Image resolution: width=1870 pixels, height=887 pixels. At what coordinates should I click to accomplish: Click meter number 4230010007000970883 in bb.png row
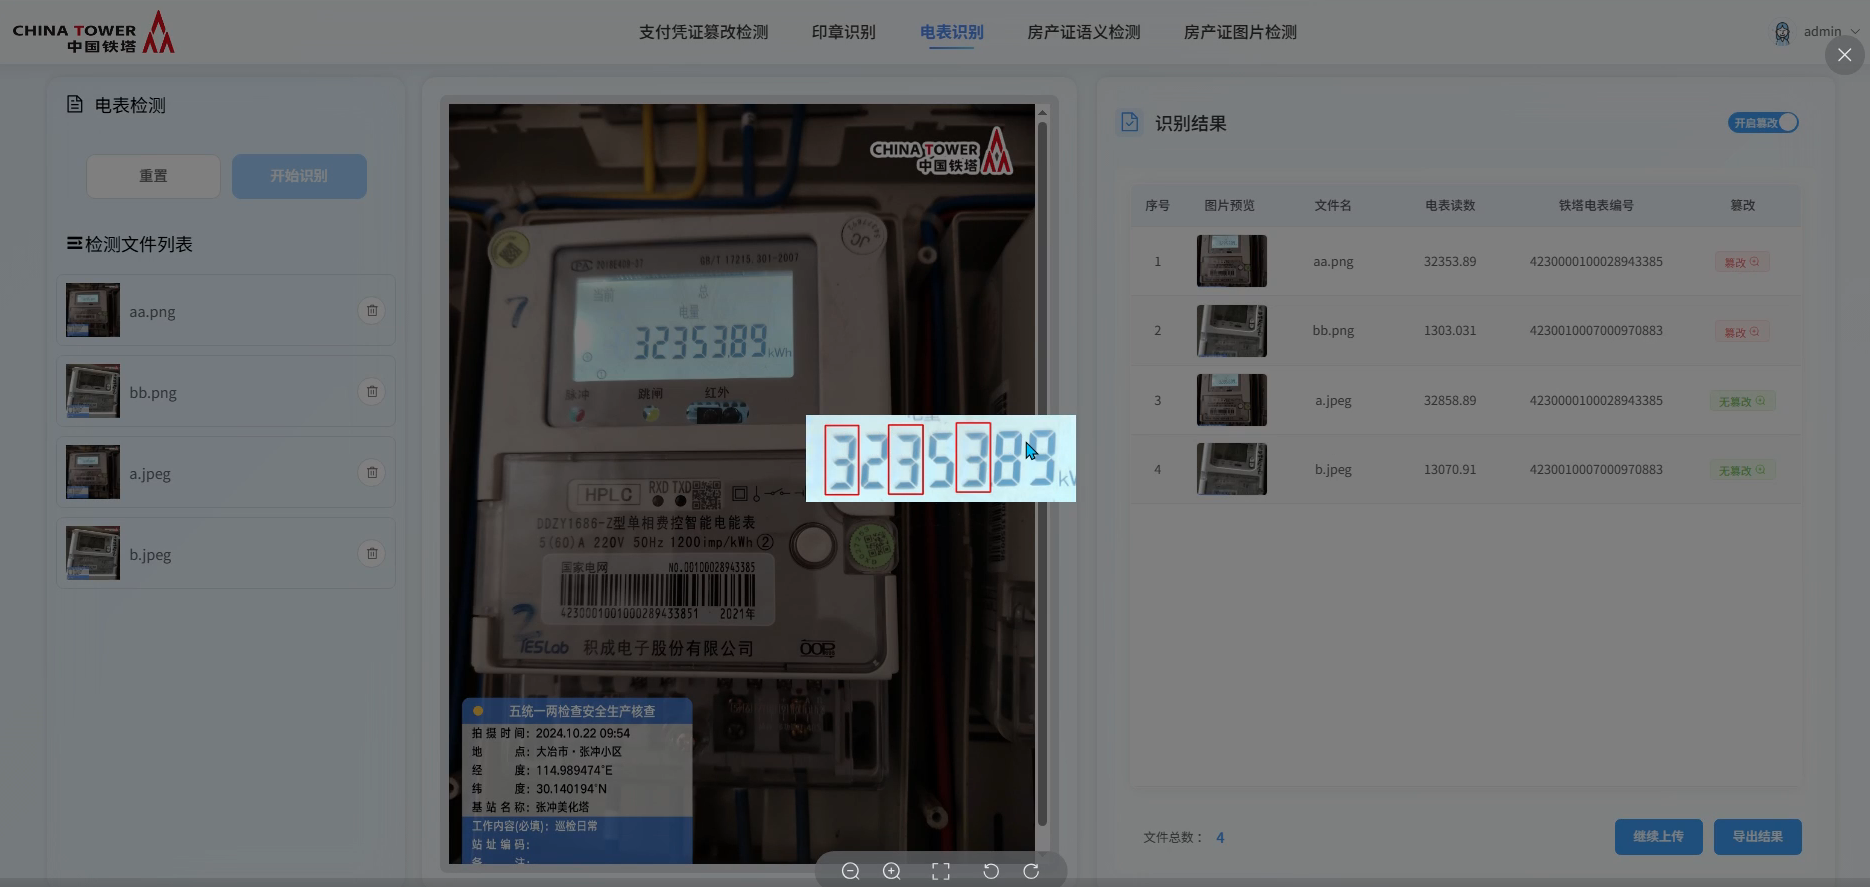[1596, 331]
